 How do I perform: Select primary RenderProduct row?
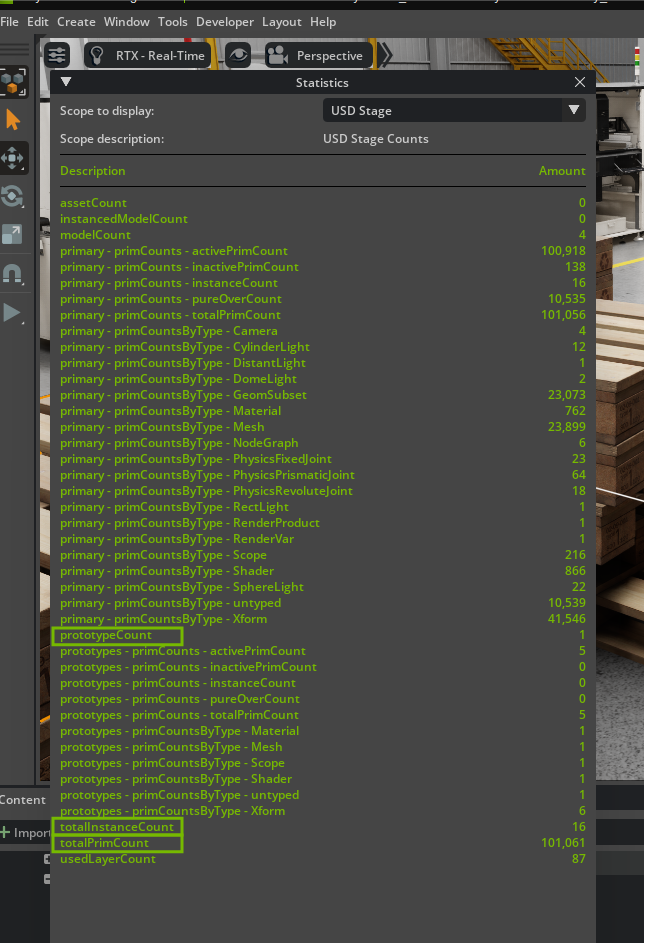click(x=323, y=523)
